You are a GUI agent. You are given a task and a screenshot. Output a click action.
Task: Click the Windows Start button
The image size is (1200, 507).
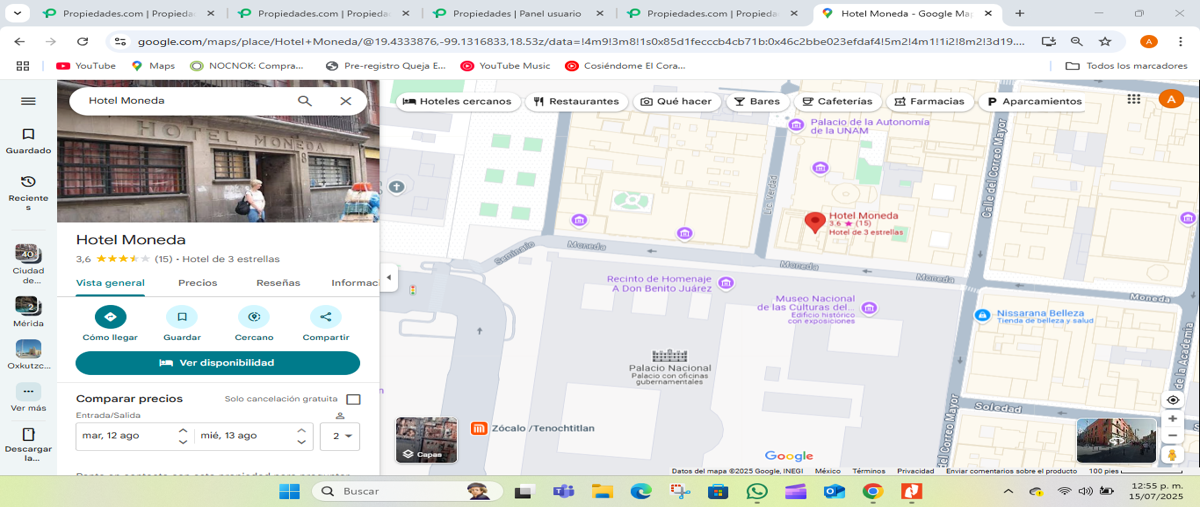[289, 491]
